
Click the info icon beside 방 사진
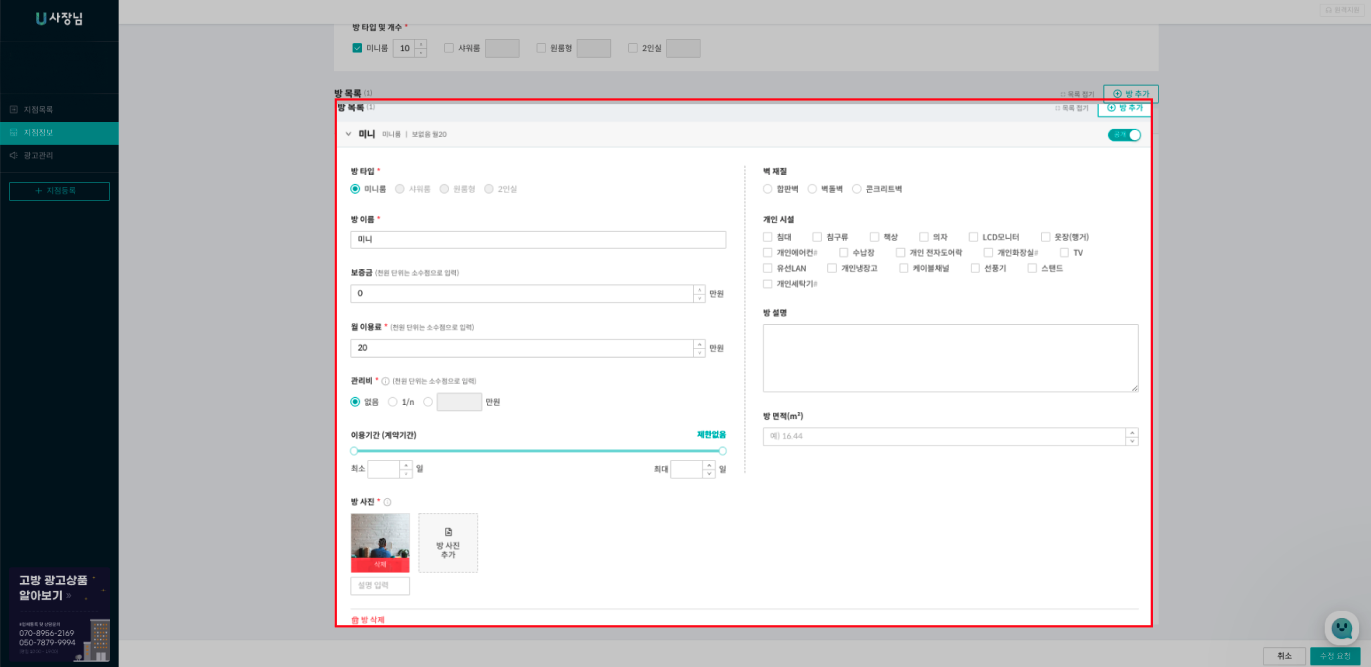388,502
